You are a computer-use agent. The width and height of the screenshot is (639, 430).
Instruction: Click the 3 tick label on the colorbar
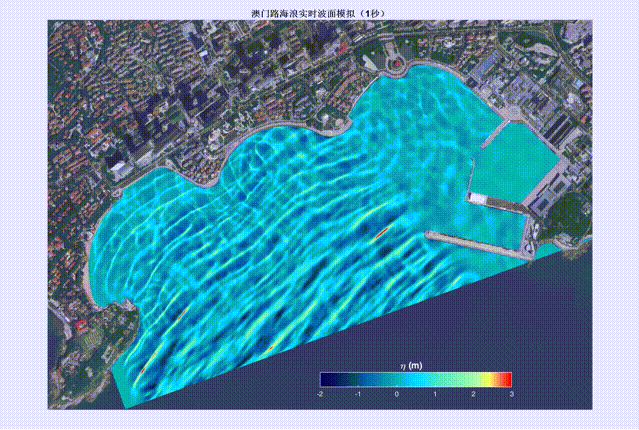tap(511, 394)
